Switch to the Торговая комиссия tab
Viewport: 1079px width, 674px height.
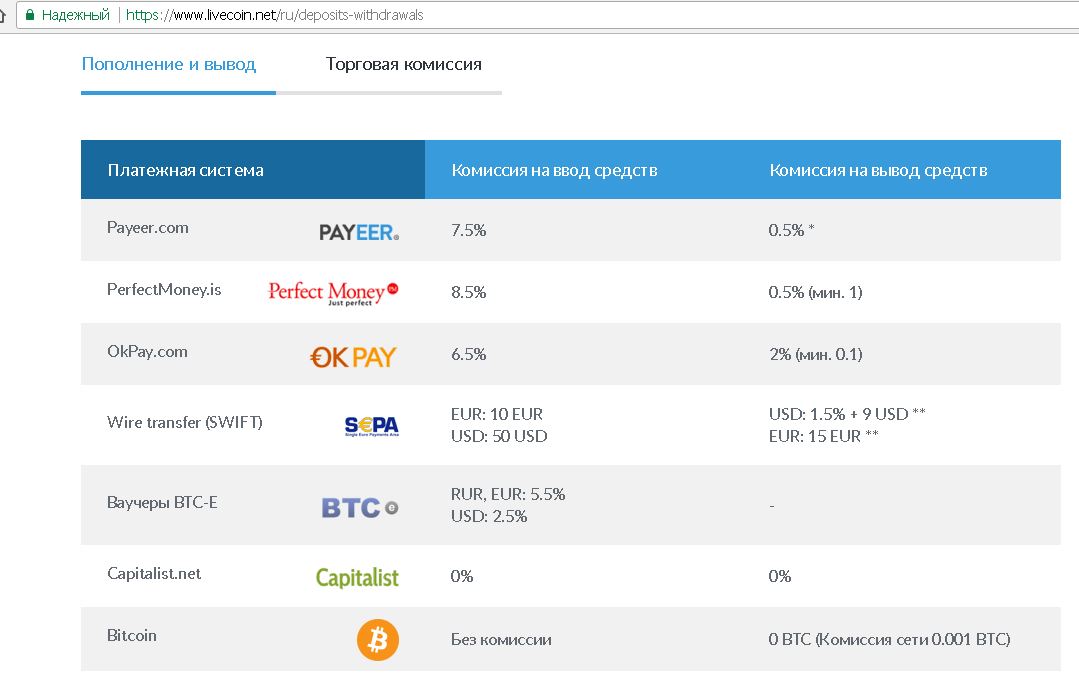click(403, 64)
